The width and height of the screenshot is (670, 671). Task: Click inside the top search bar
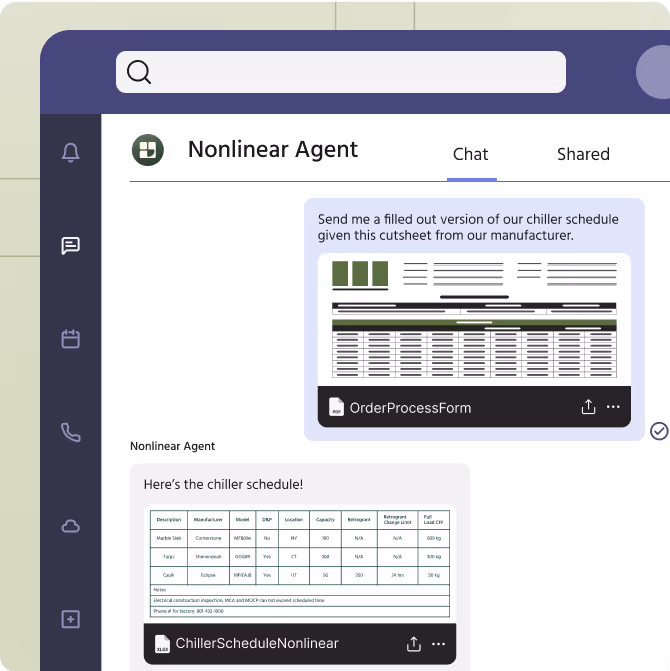pyautogui.click(x=341, y=72)
